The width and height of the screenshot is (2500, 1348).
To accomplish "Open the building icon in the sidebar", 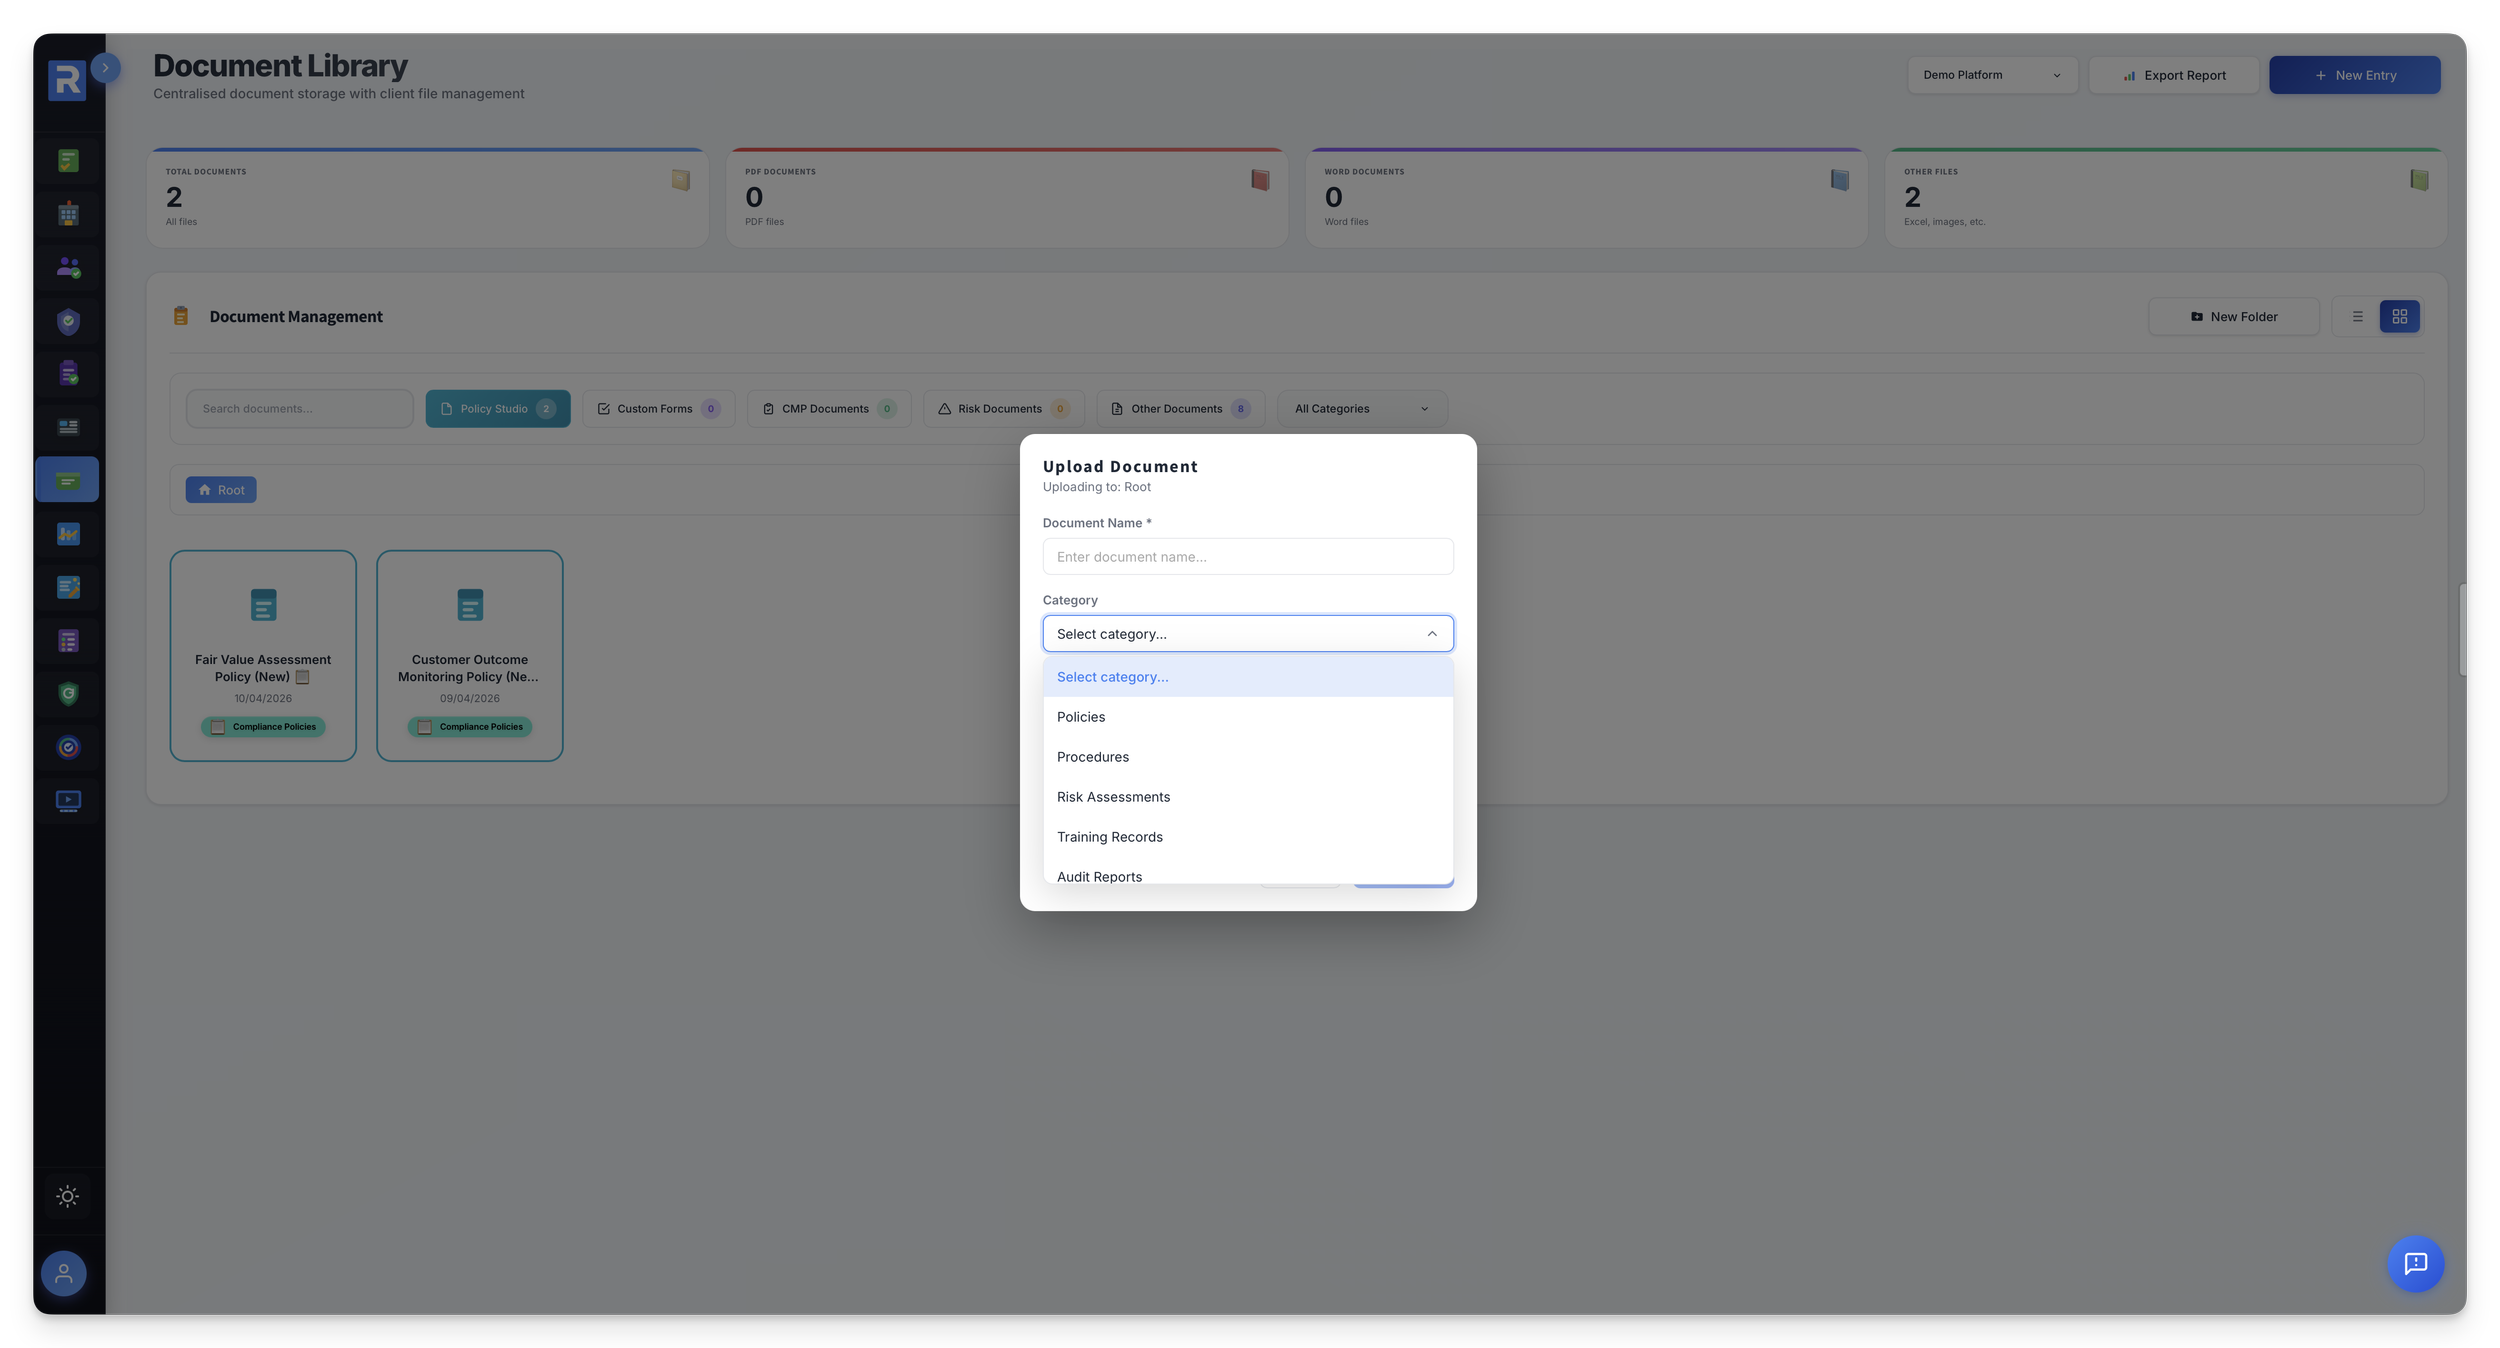I will pos(68,213).
